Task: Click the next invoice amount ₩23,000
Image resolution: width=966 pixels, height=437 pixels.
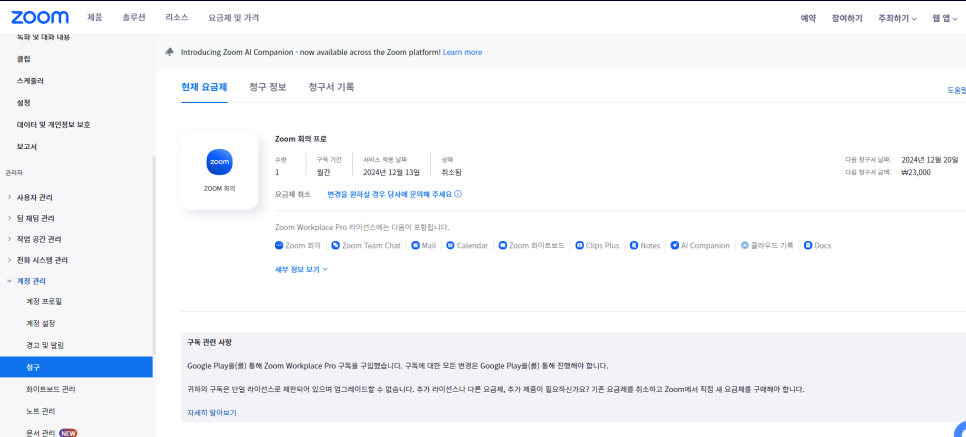Action: click(916, 173)
